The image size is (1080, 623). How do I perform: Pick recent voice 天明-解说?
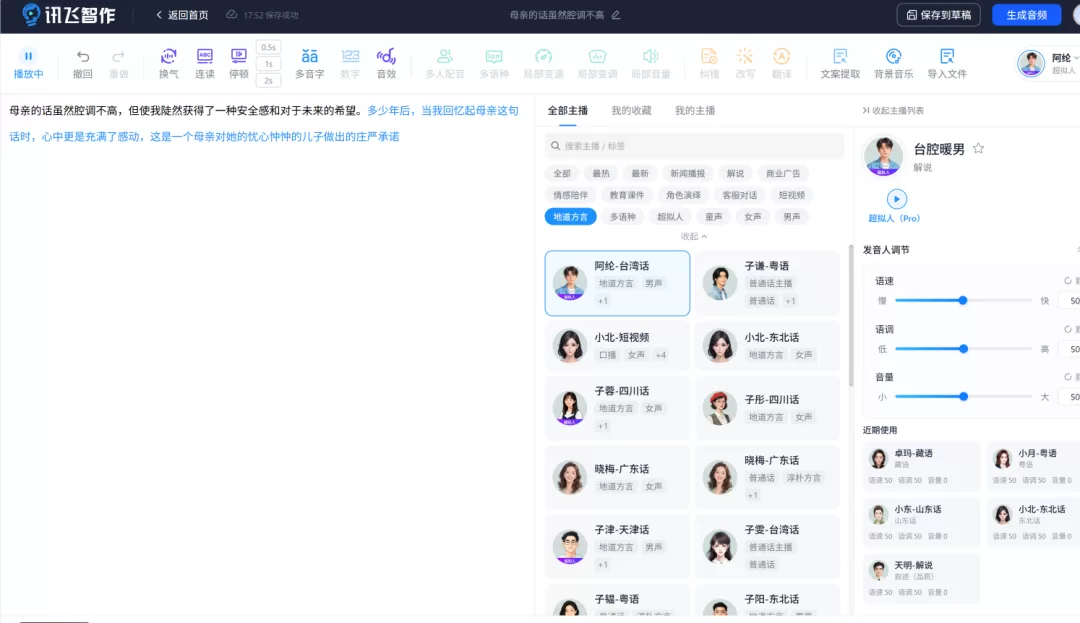click(921, 578)
